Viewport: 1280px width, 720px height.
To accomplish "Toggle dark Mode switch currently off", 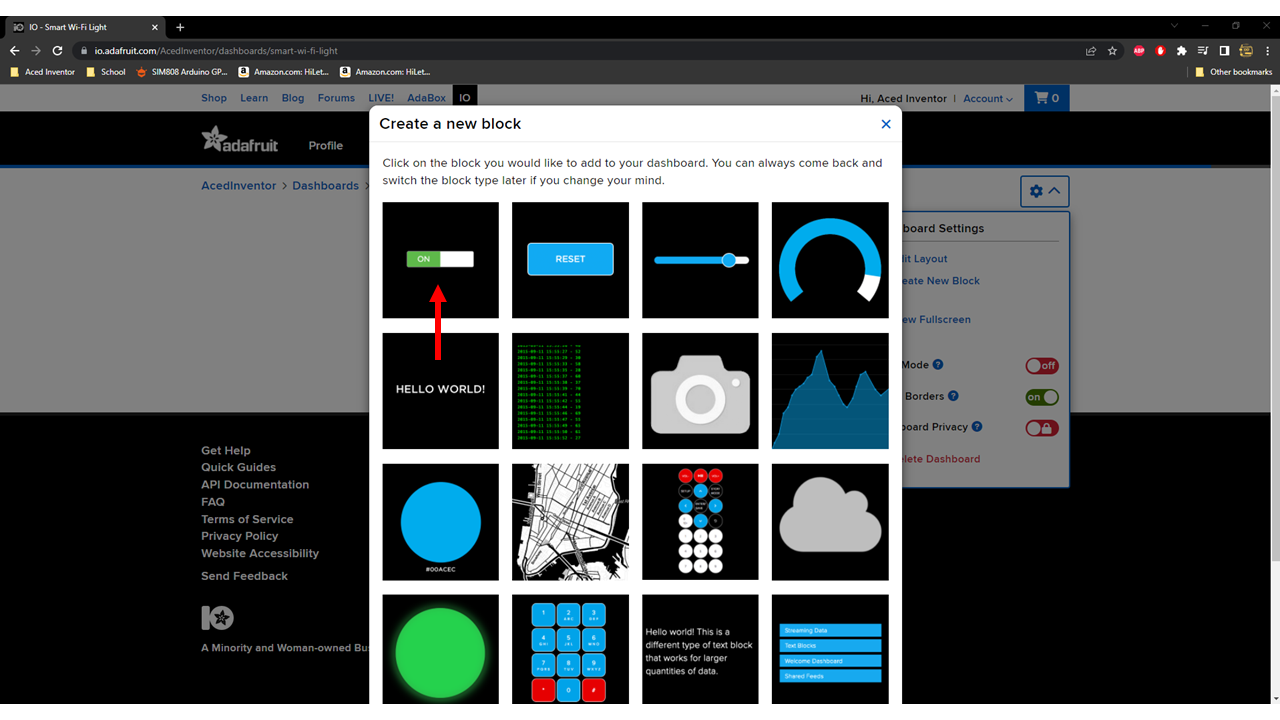I will click(1041, 366).
